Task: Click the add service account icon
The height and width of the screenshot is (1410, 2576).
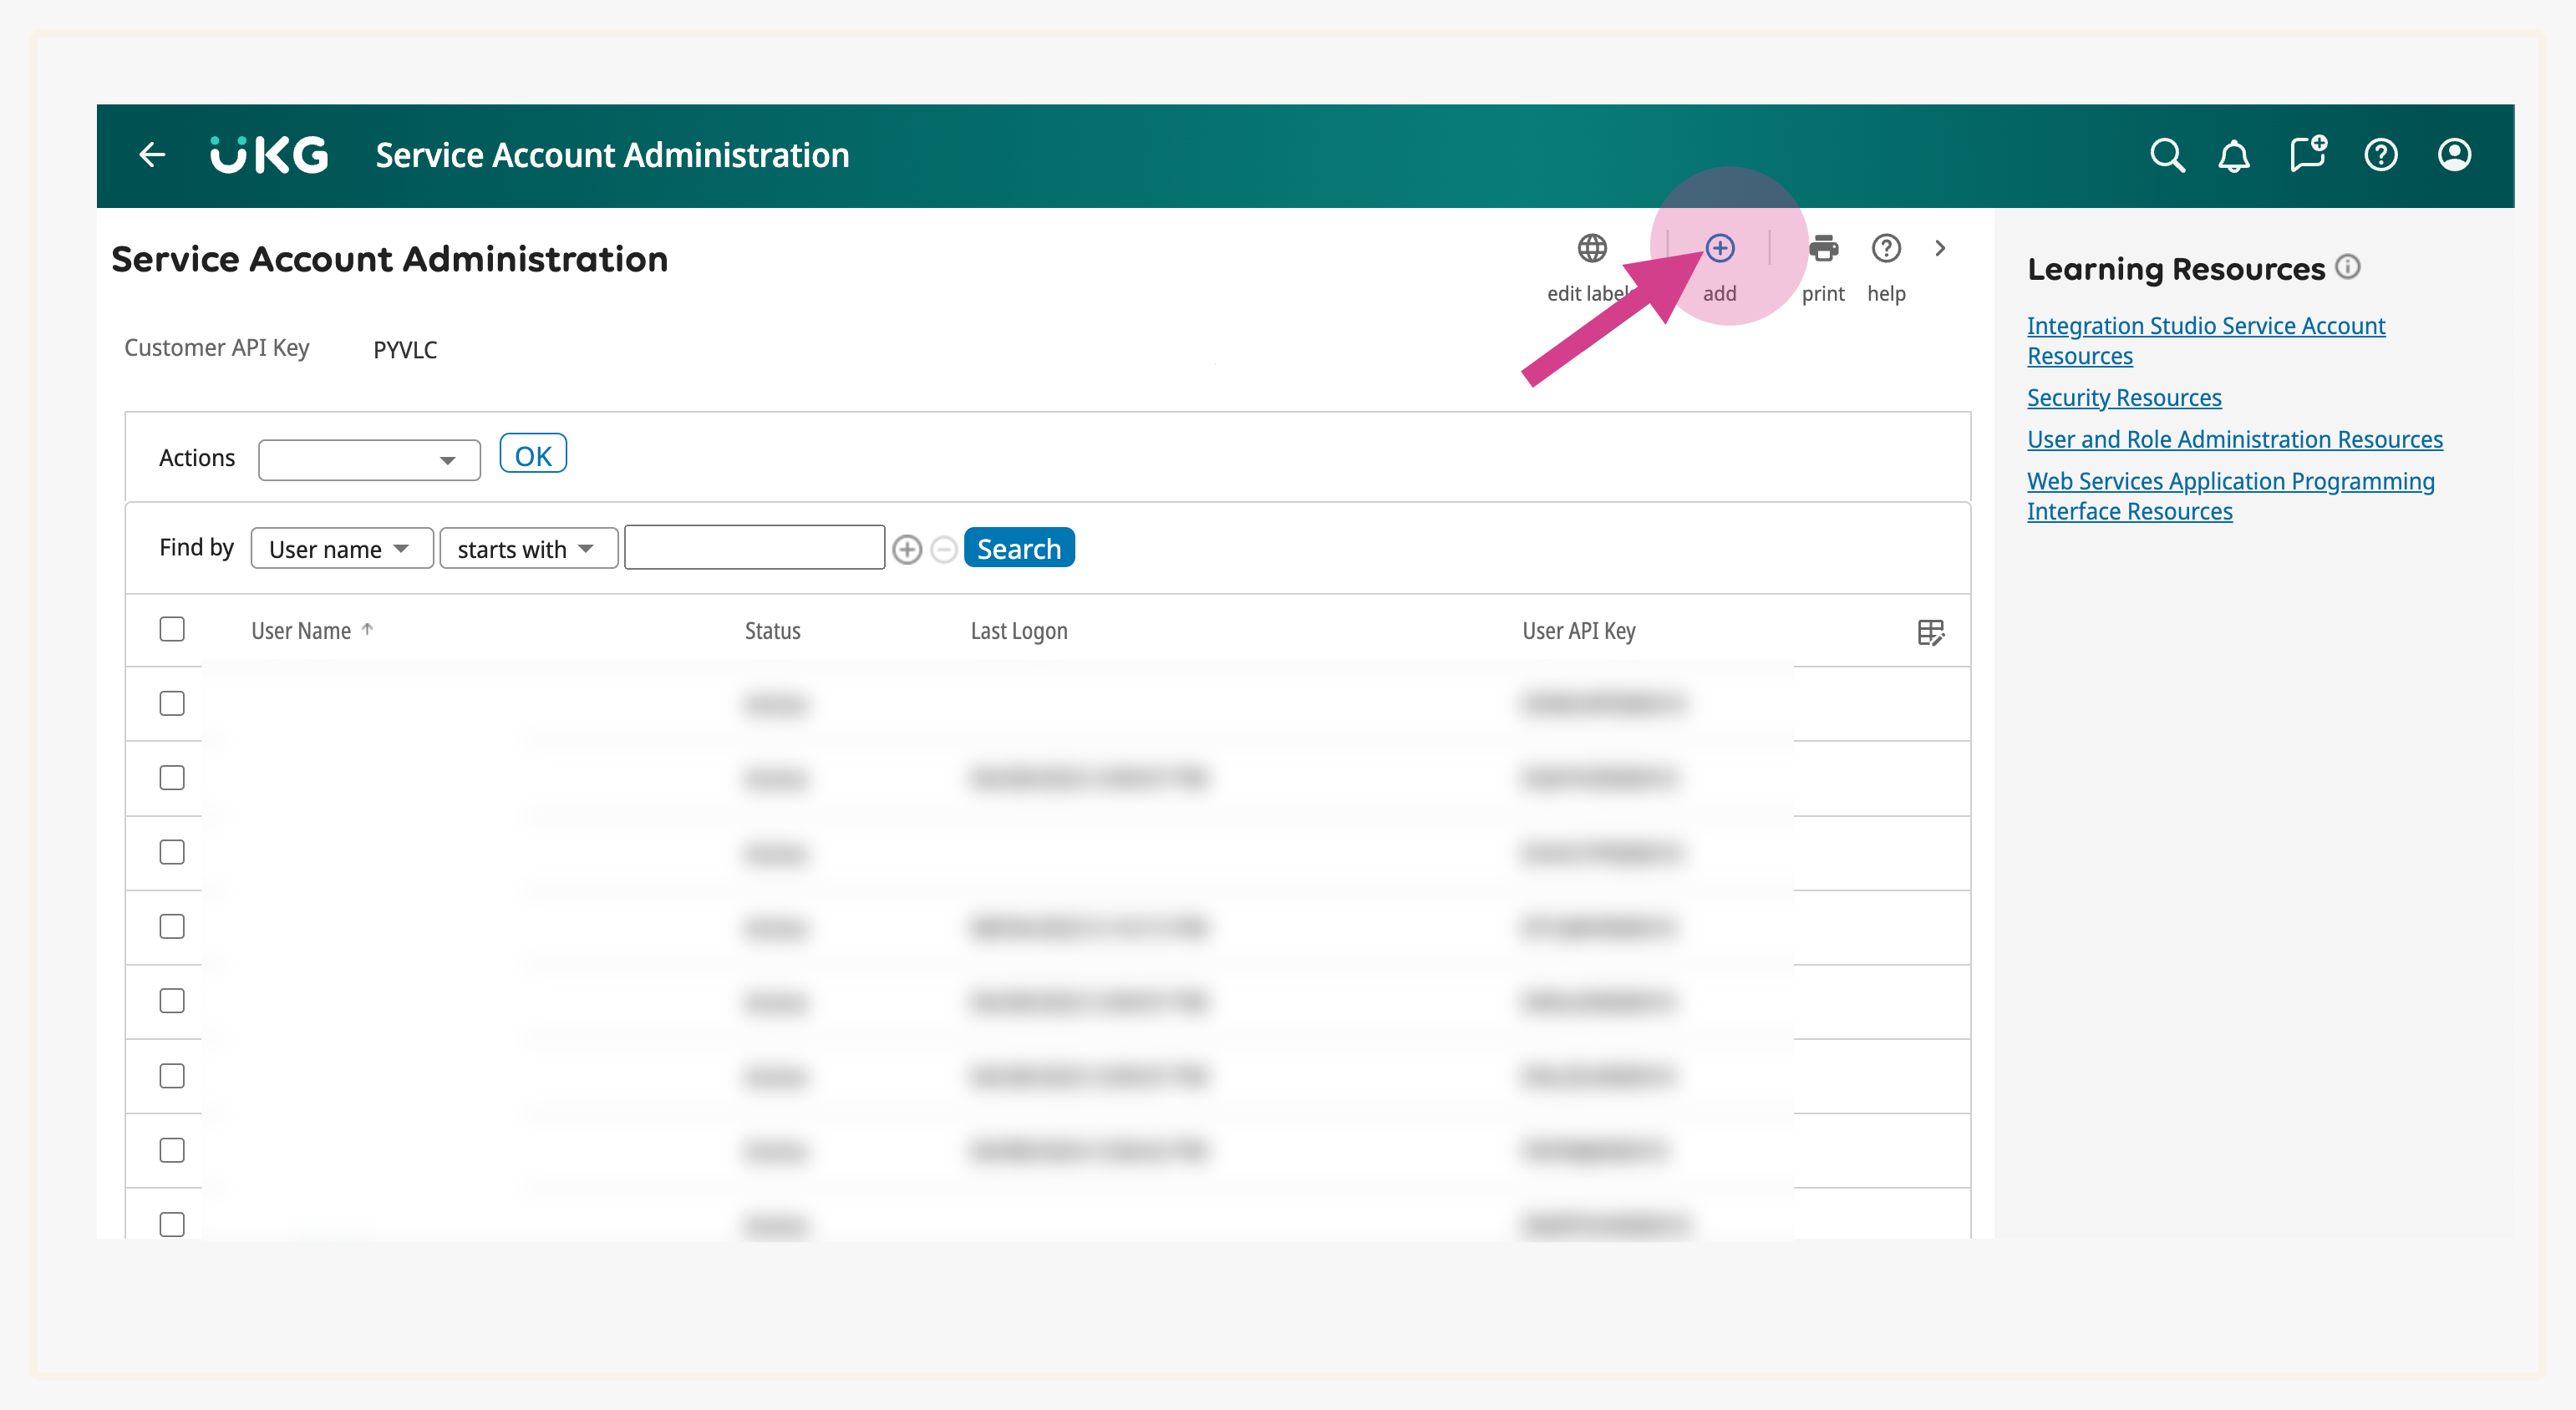Action: tap(1719, 249)
